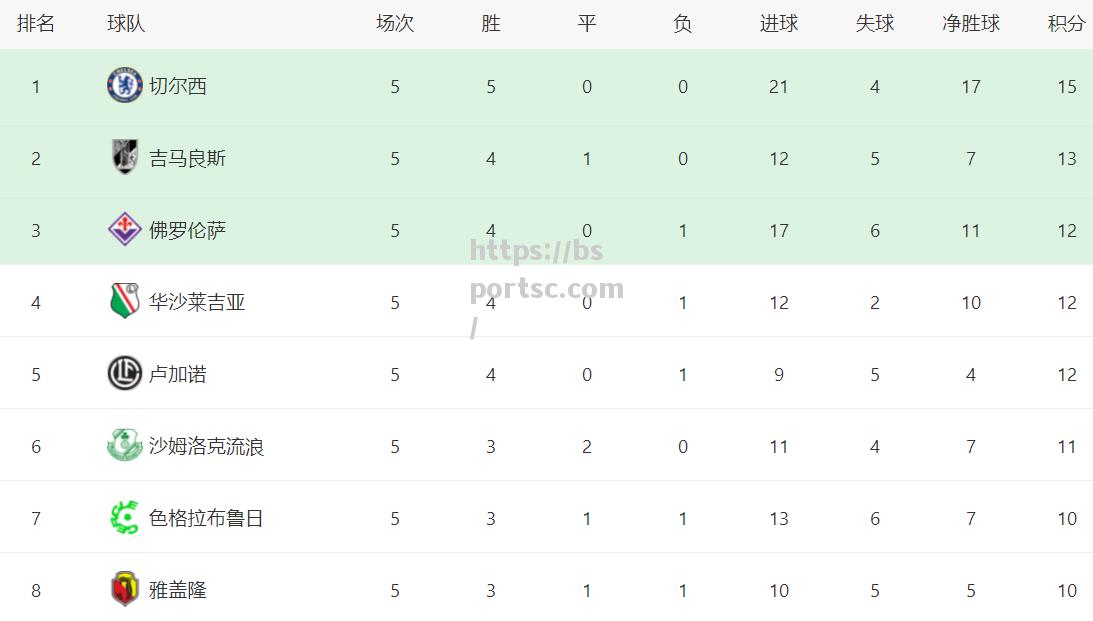
Task: Click the 净胜球 goal difference column header
Action: point(971,24)
